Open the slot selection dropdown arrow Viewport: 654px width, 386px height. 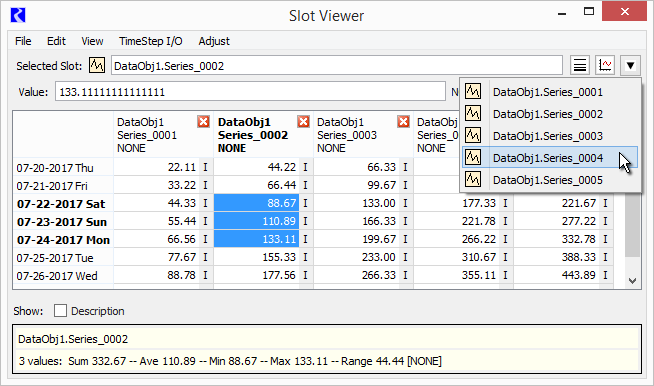pos(630,66)
